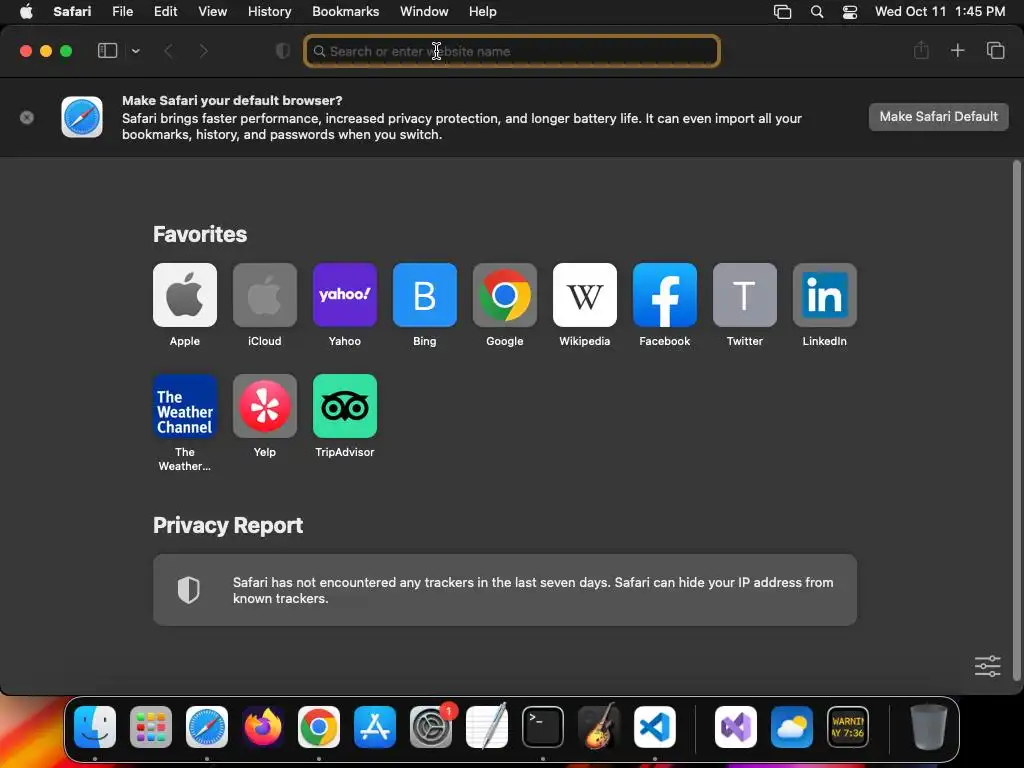Open Visual Studio from the Dock

pos(736,727)
